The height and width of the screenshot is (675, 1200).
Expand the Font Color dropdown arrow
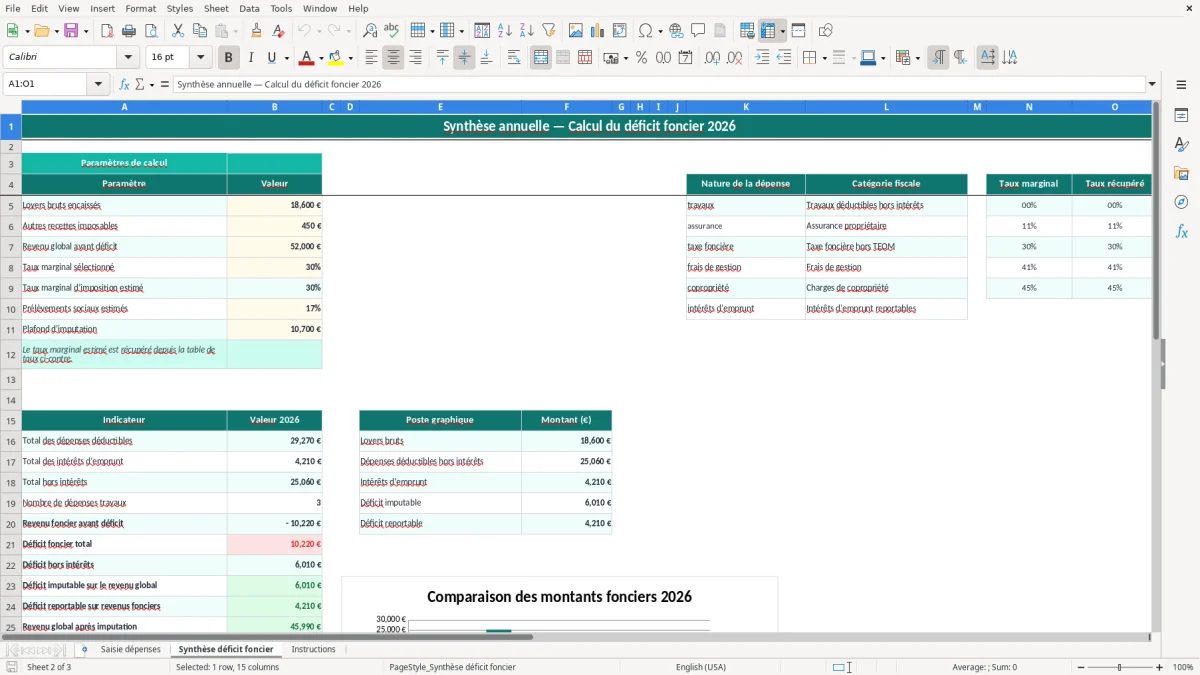point(321,58)
